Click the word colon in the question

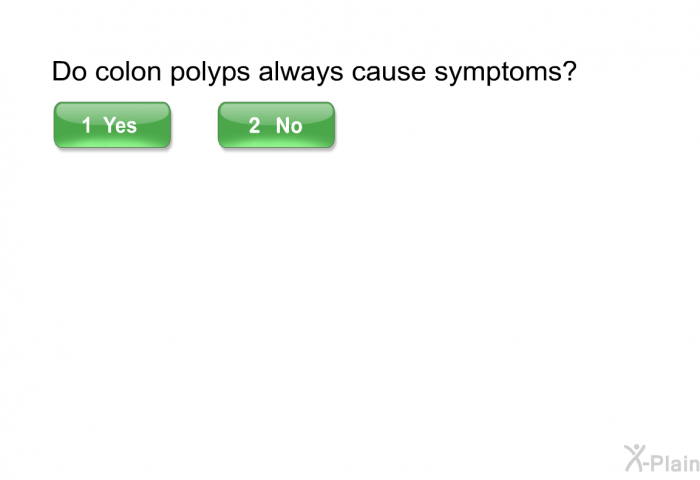pyautogui.click(x=128, y=71)
